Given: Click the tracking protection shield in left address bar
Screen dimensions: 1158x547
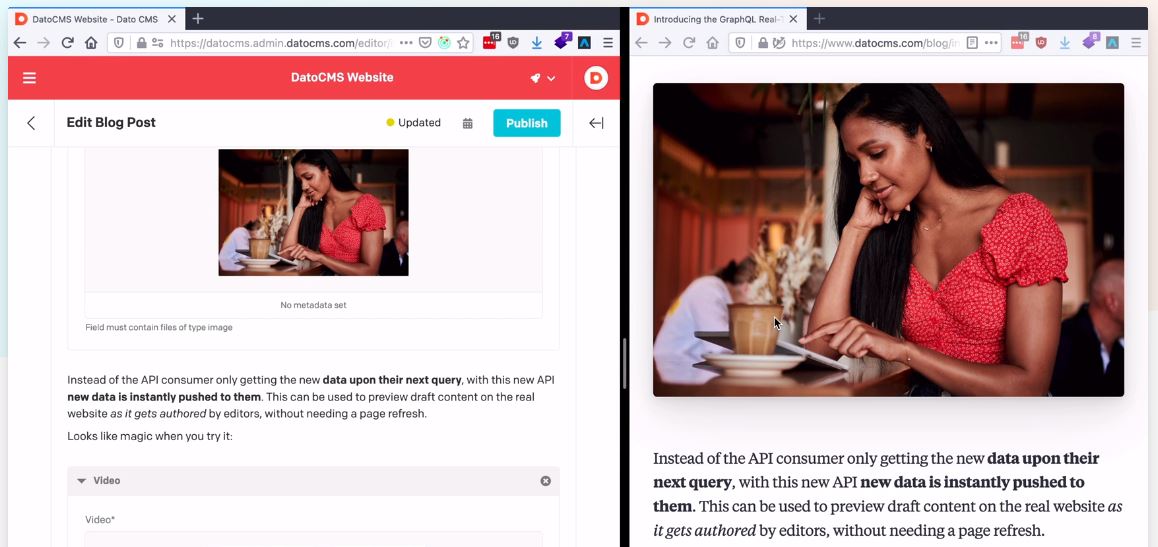Looking at the screenshot, I should (119, 43).
